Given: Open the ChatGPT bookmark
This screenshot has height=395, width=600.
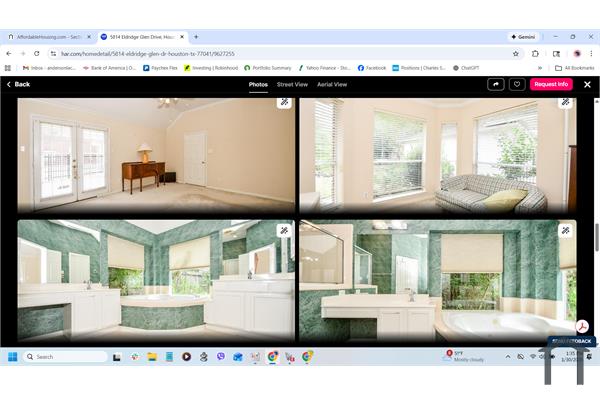Looking at the screenshot, I should pos(466,68).
